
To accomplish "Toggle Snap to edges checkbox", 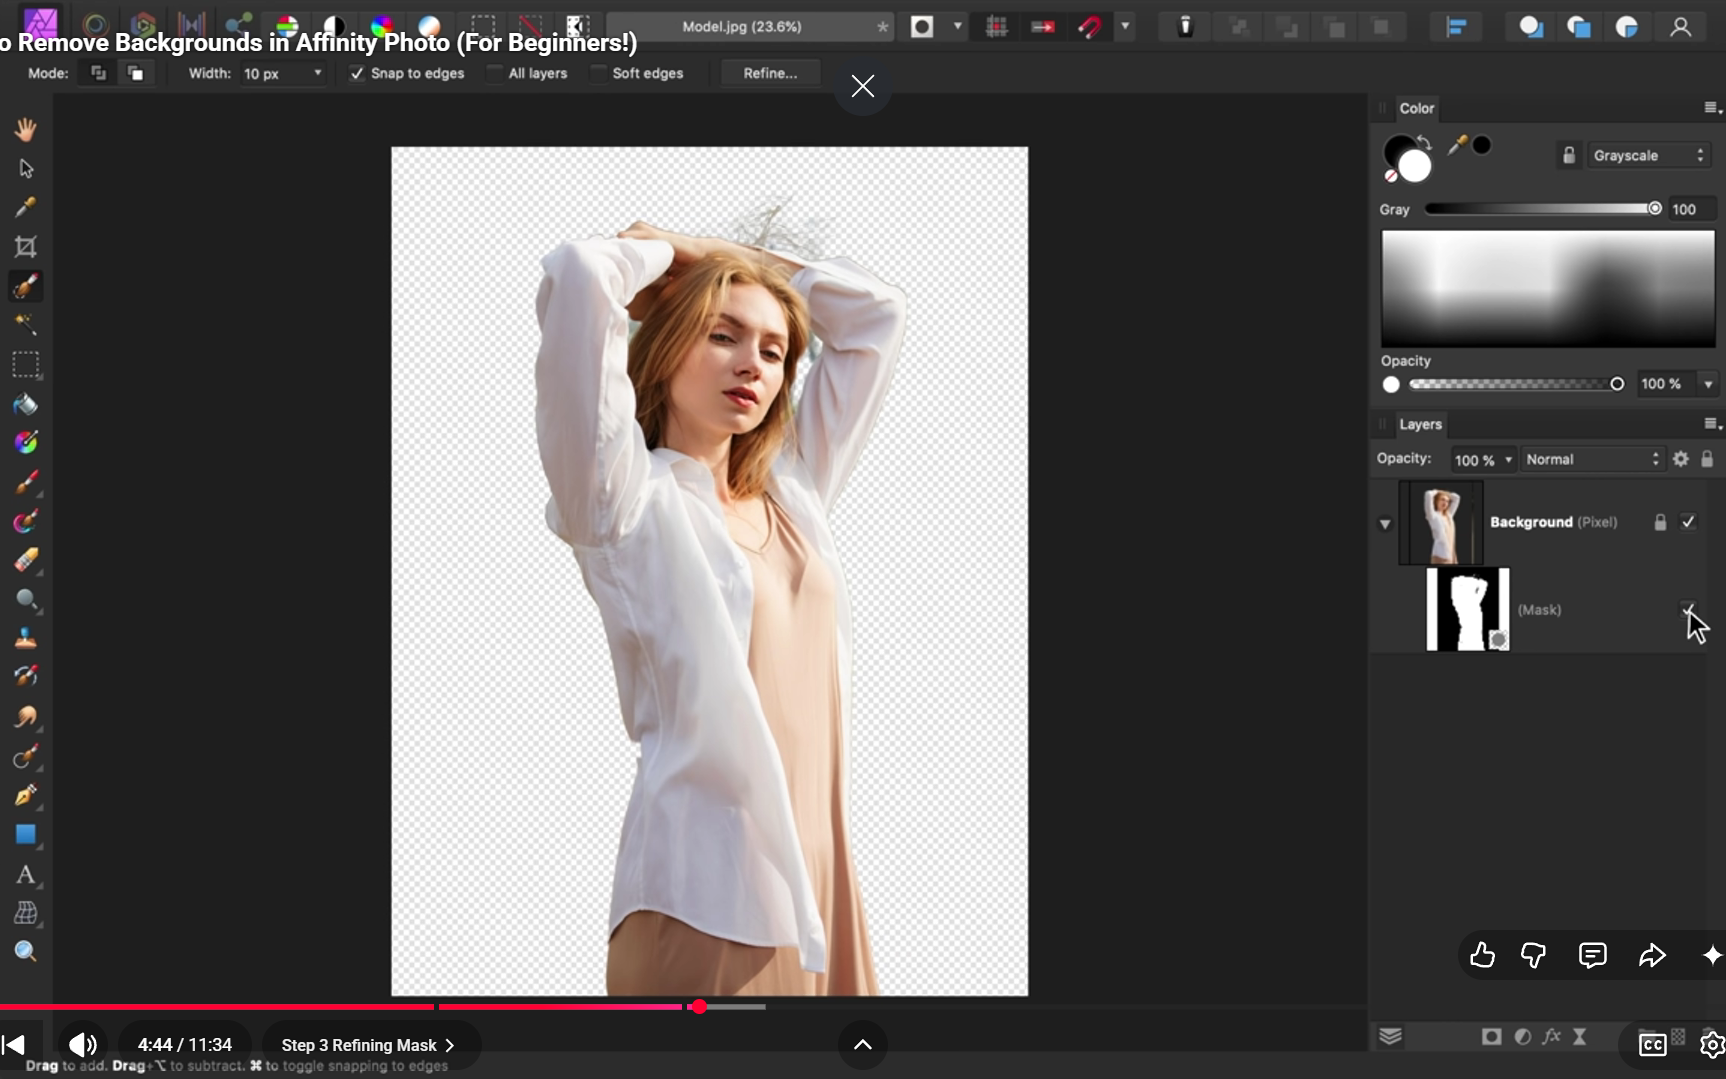I will [357, 74].
